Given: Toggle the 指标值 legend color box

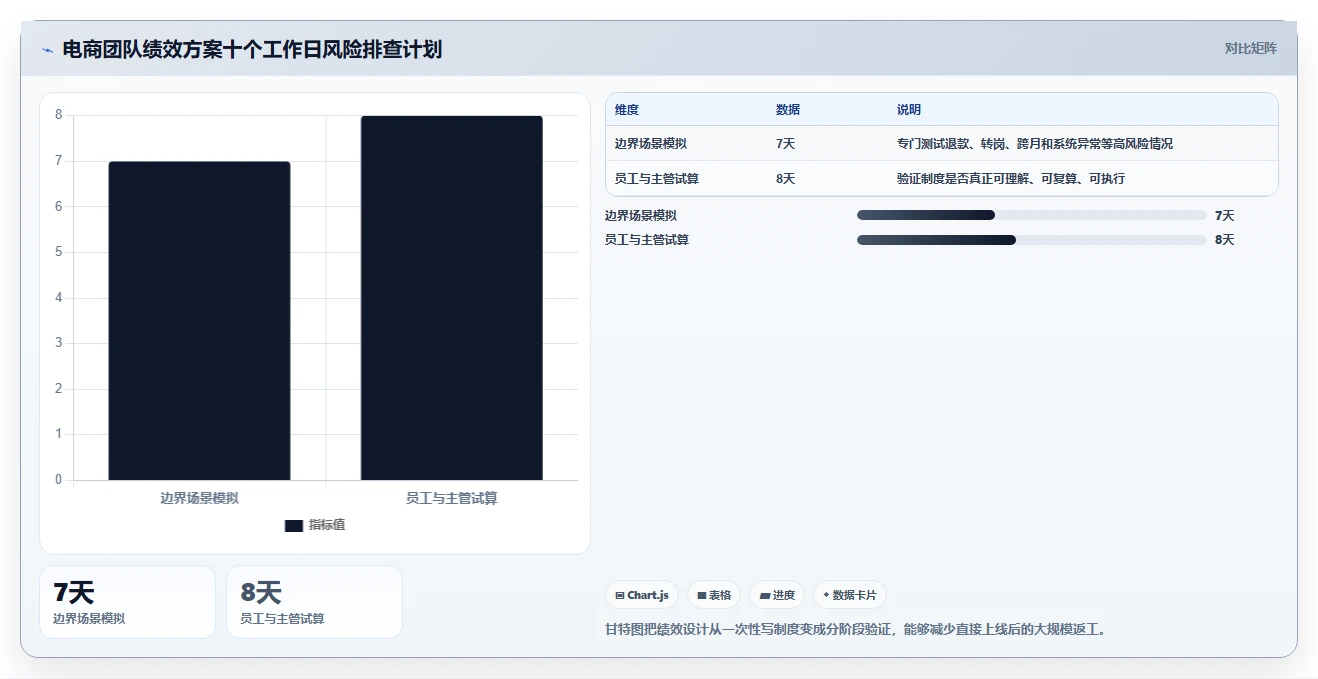Looking at the screenshot, I should pos(293,525).
